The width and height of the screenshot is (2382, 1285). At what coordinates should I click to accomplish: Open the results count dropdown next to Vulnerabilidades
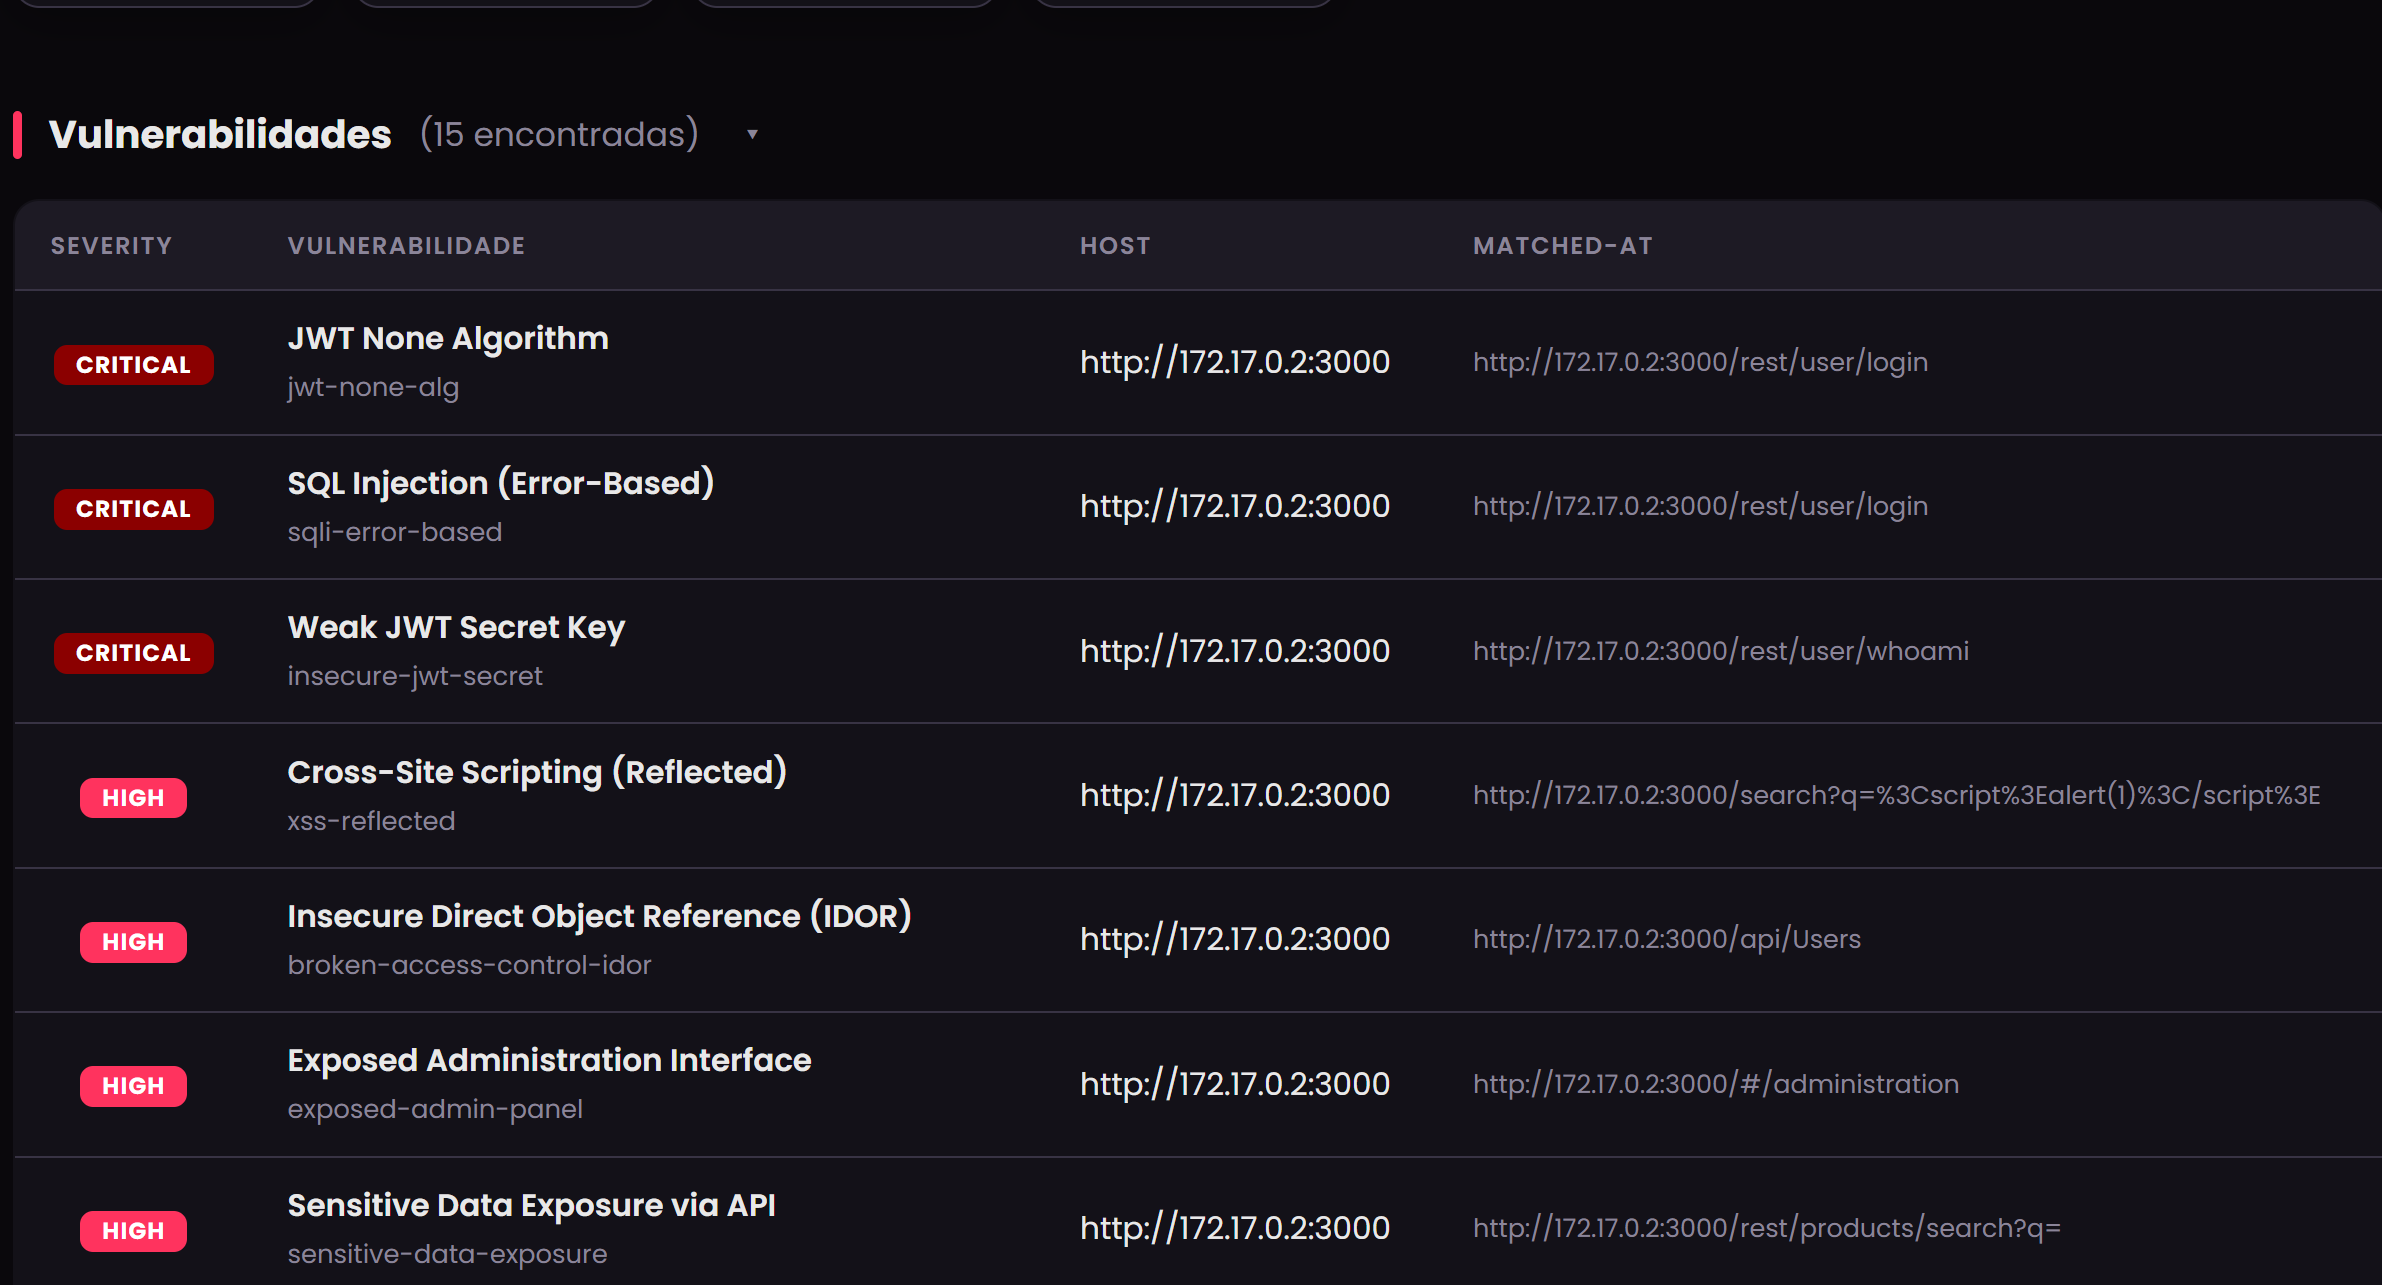752,133
